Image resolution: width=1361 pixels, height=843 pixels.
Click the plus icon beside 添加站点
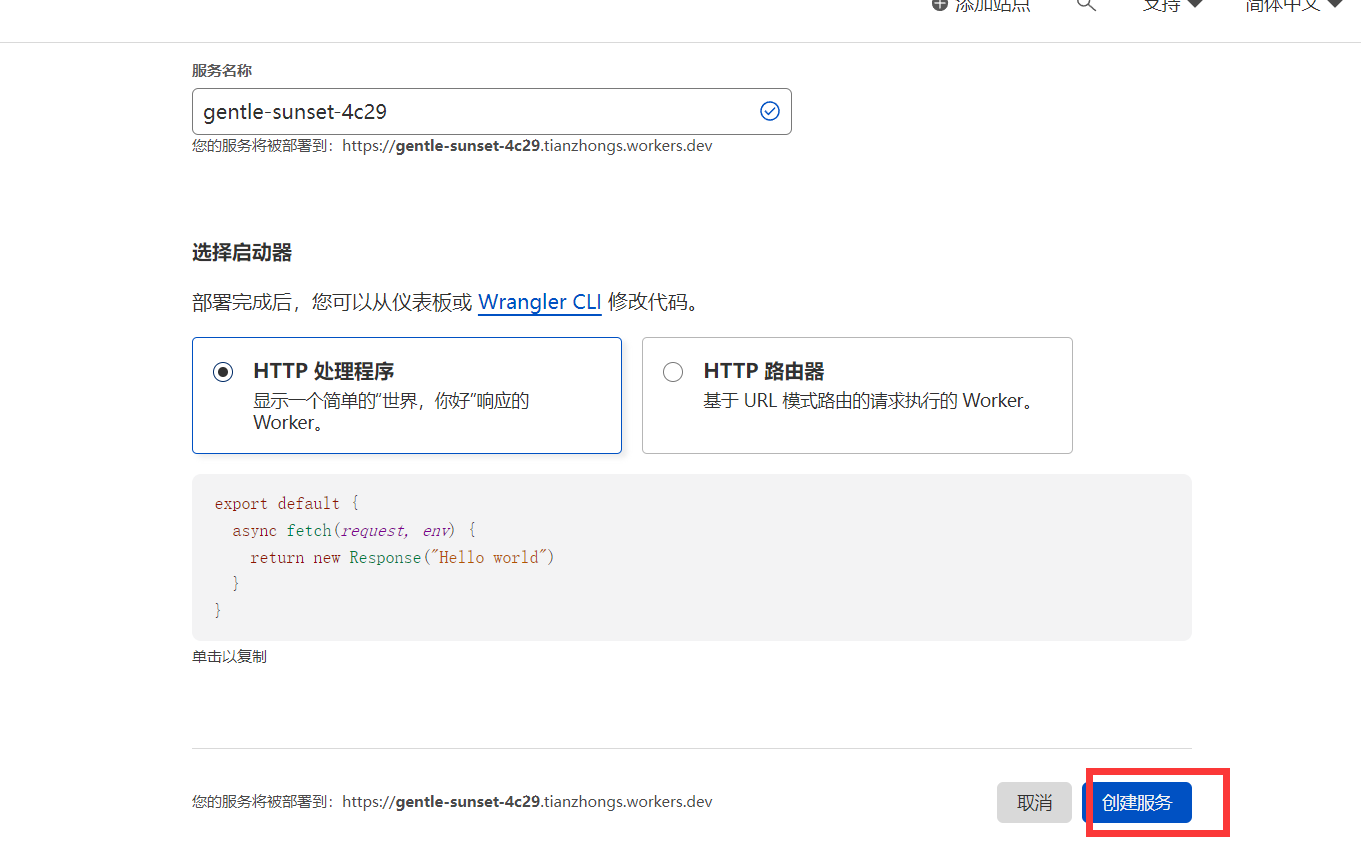coord(939,5)
